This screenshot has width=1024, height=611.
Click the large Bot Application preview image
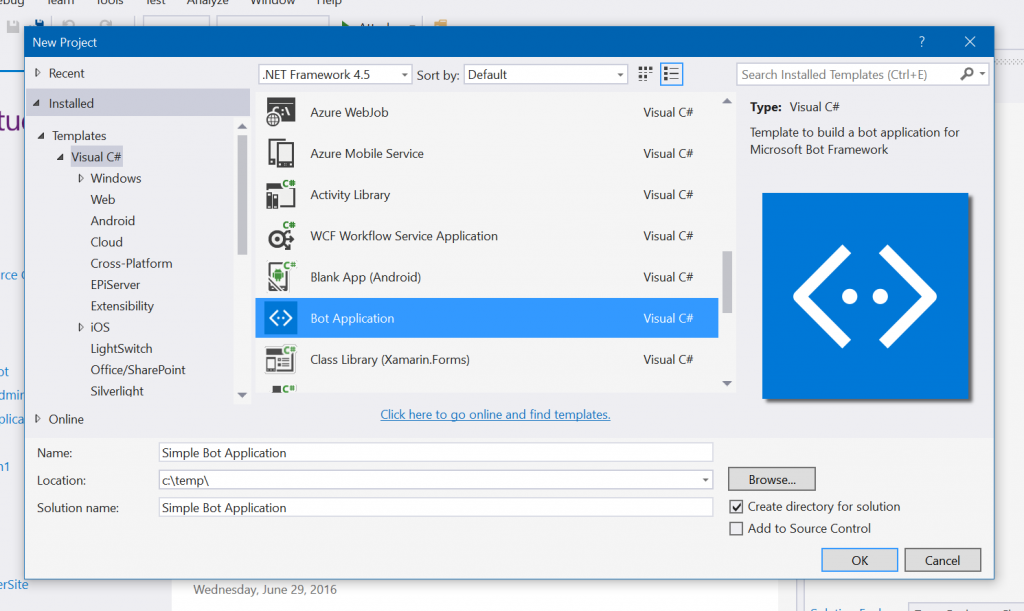(x=865, y=296)
